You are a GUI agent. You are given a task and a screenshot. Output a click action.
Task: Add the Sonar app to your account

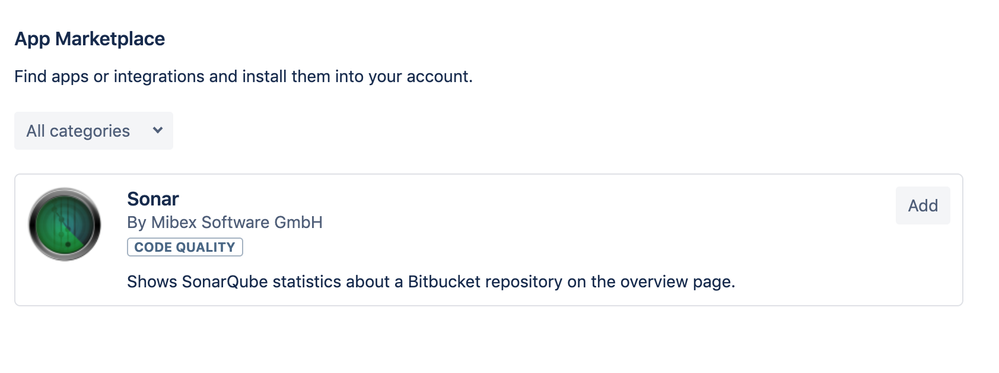923,205
